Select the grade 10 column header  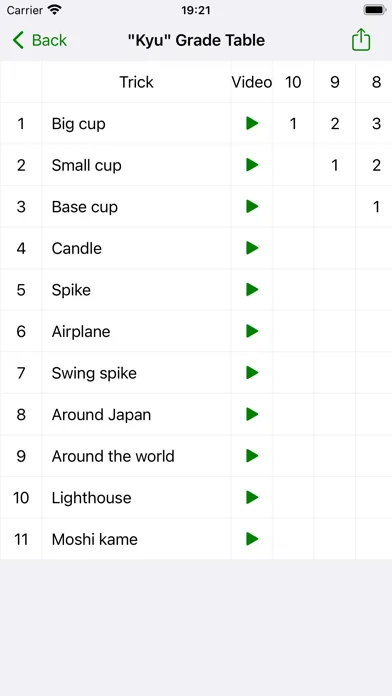click(293, 82)
